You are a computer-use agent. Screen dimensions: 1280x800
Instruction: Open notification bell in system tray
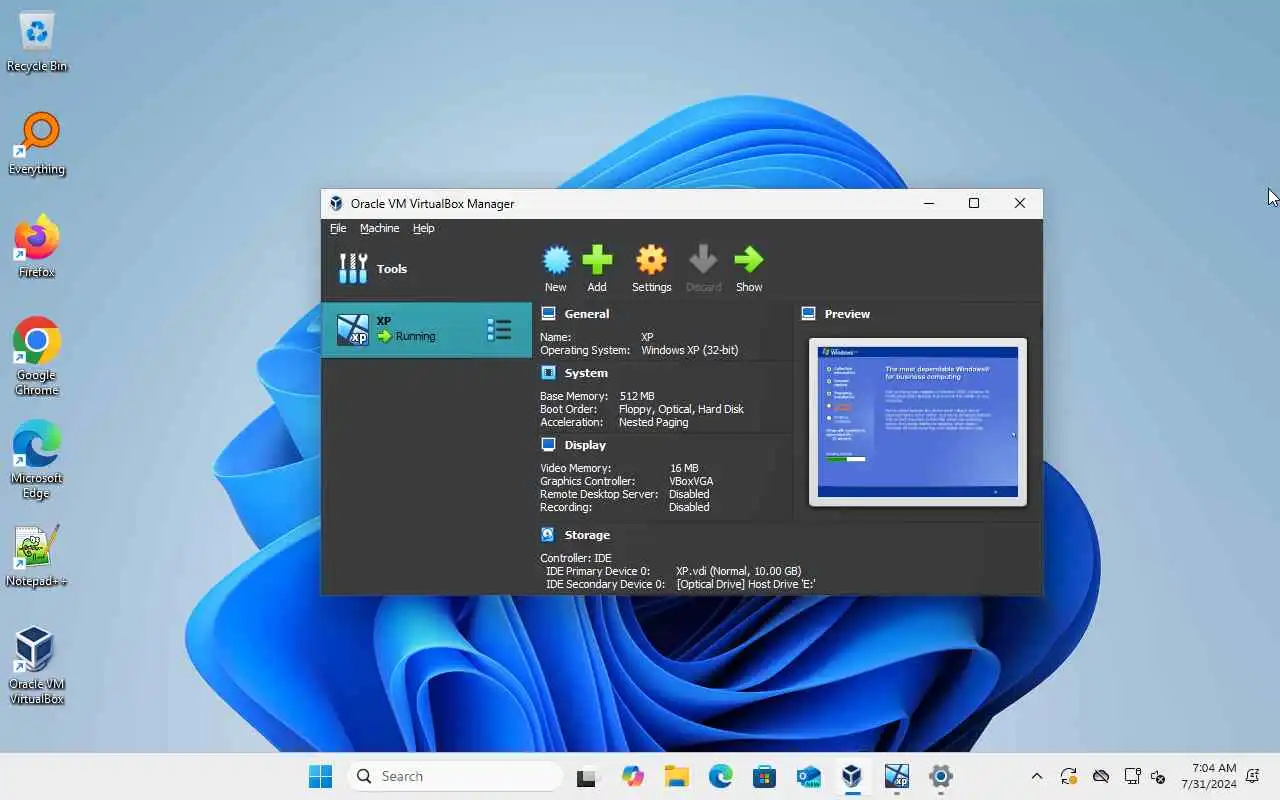[x=1253, y=776]
